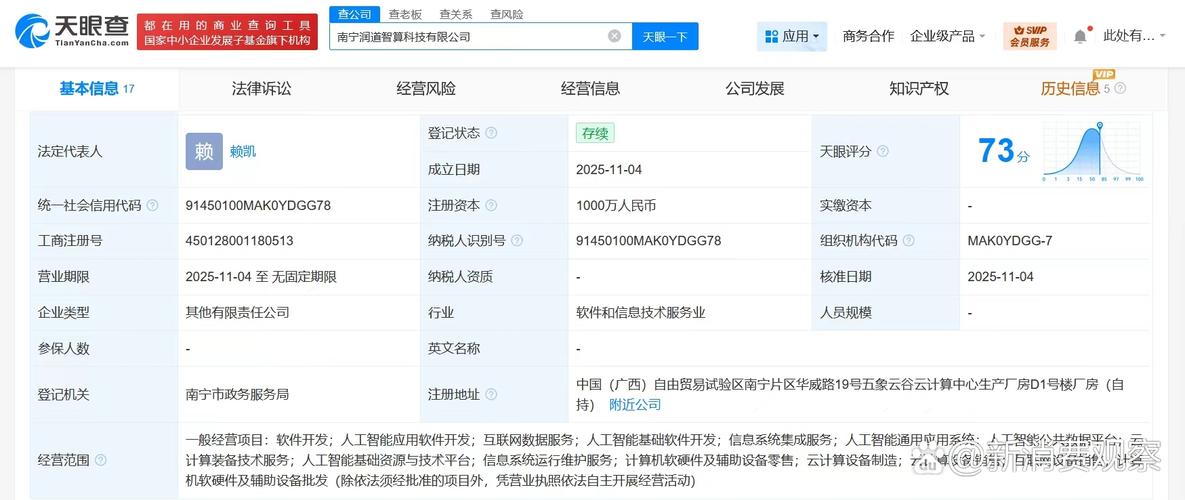
Task: Open the 经营信息 tab
Action: (590, 88)
